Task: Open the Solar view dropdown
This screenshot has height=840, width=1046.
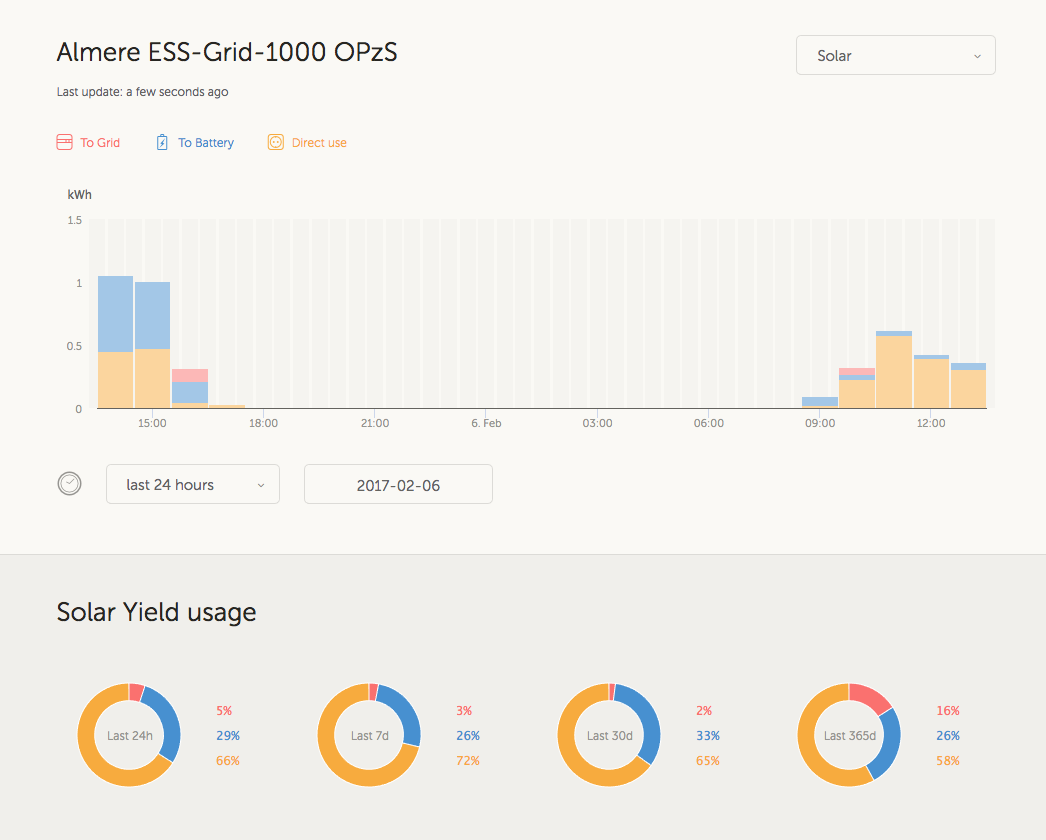Action: click(x=895, y=56)
